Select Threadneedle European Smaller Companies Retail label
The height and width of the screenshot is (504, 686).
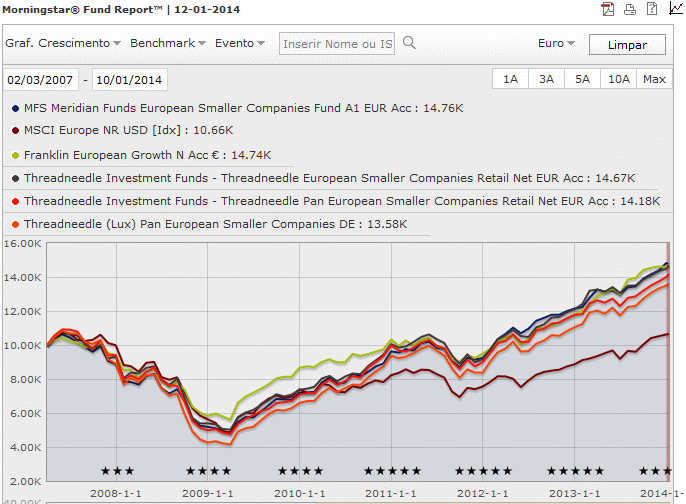[329, 178]
